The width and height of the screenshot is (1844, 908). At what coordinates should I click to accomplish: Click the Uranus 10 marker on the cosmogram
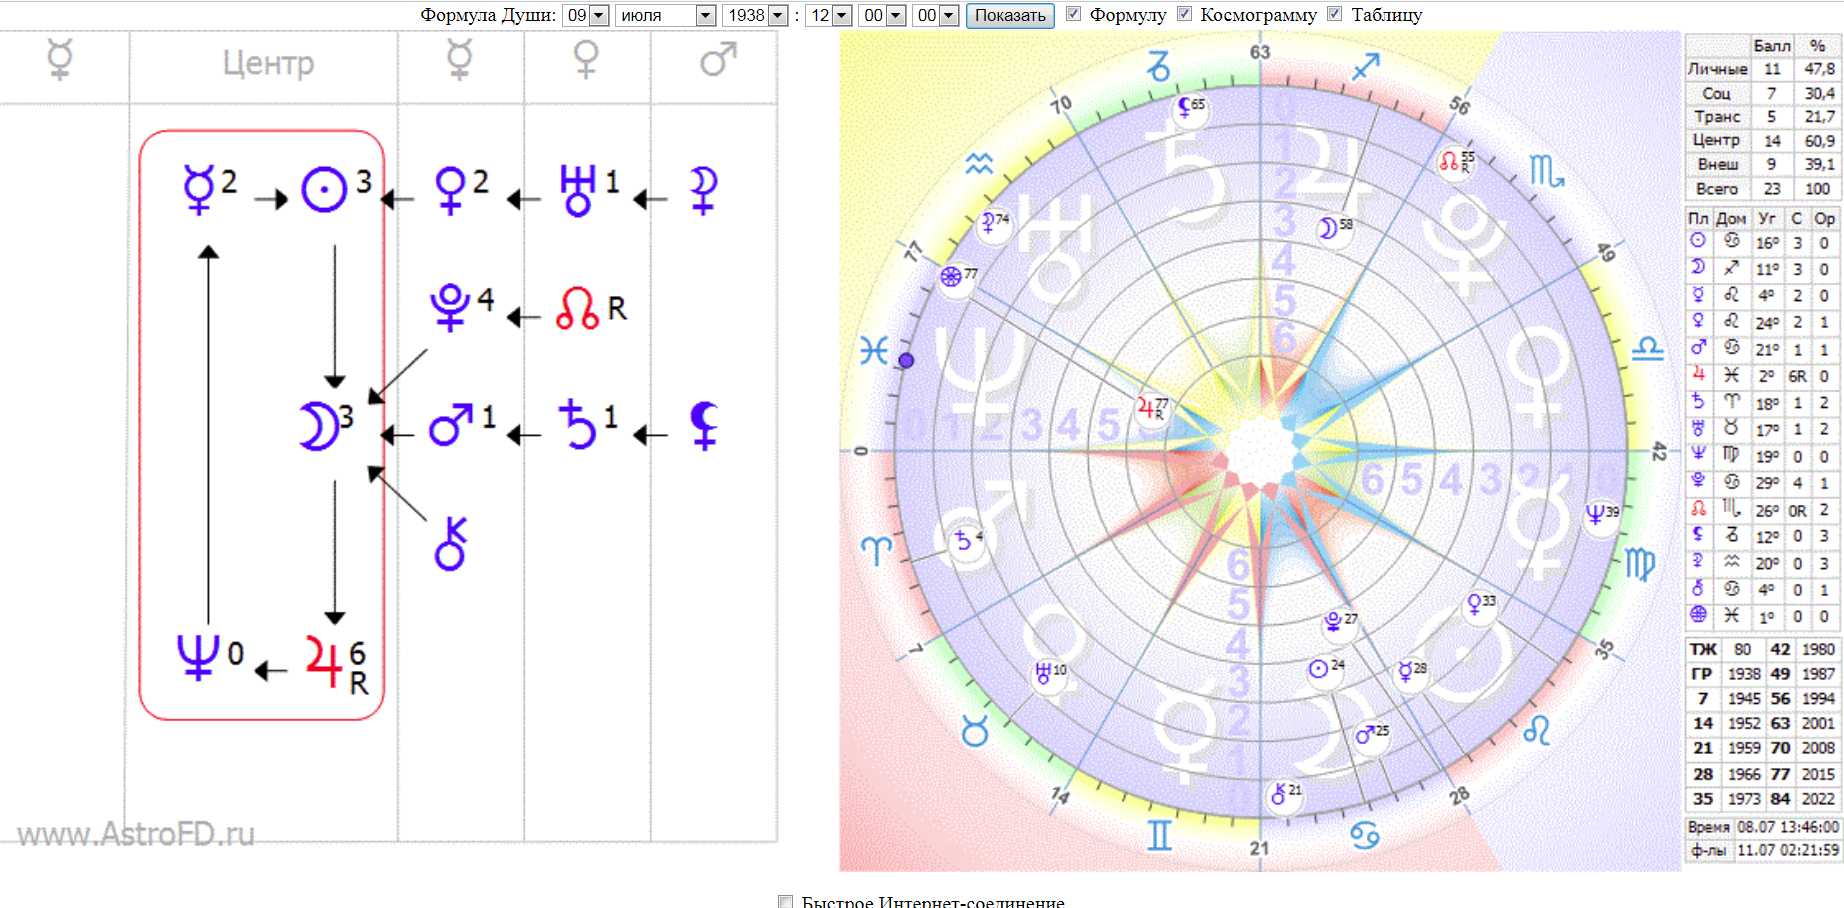(1050, 672)
